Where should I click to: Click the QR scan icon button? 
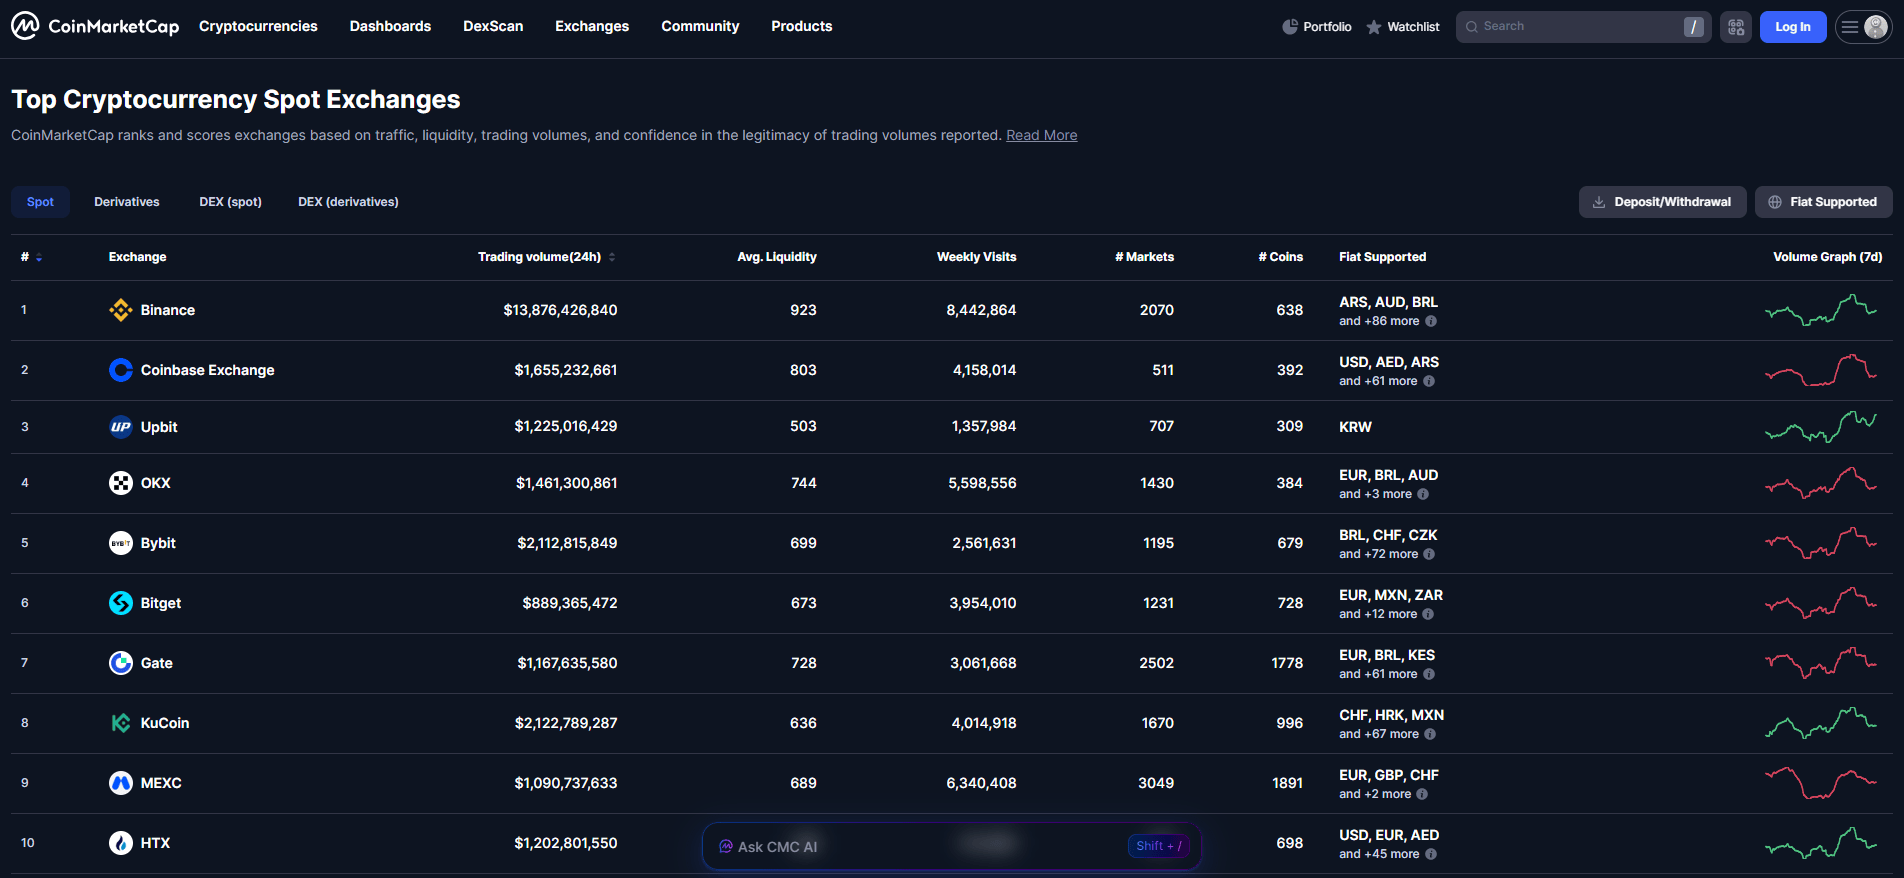(x=1736, y=27)
